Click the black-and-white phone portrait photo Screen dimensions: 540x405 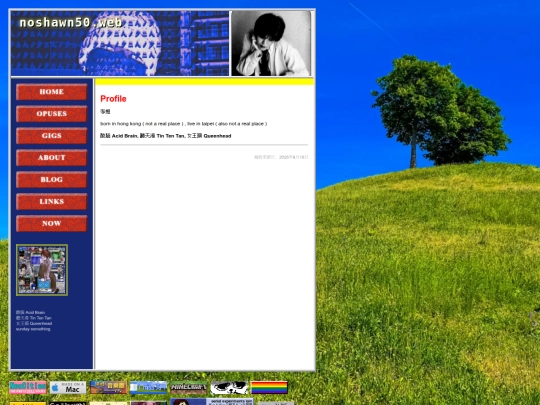coord(271,43)
